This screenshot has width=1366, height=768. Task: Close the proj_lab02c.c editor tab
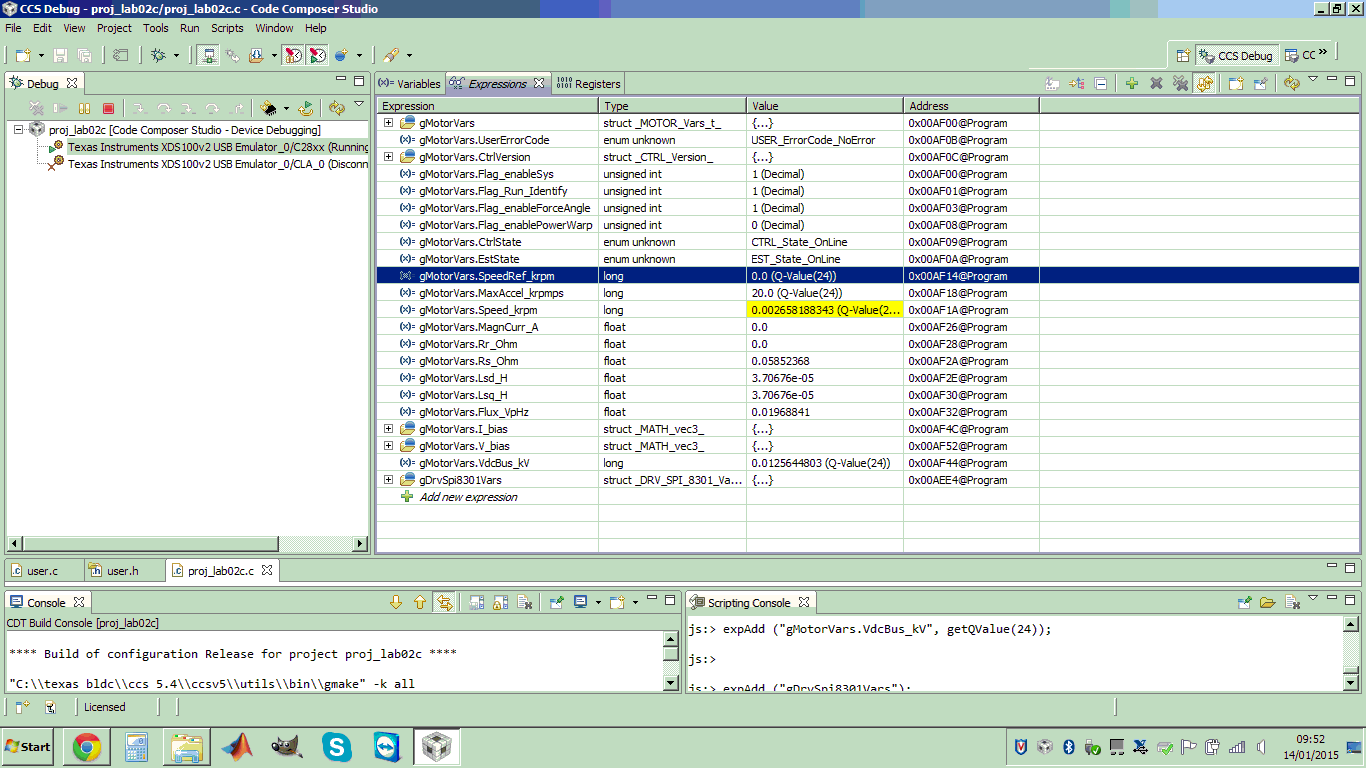(267, 571)
